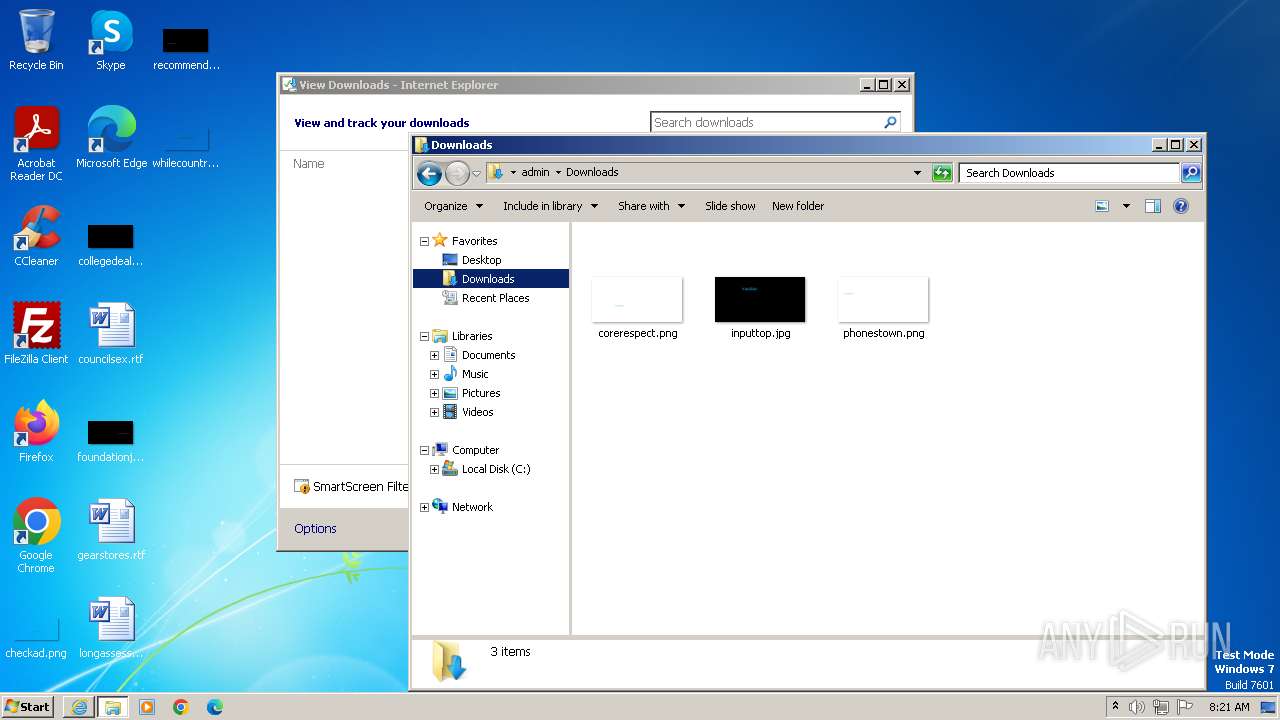Viewport: 1280px width, 720px height.
Task: Click the Search Downloads input field
Action: tap(1069, 173)
